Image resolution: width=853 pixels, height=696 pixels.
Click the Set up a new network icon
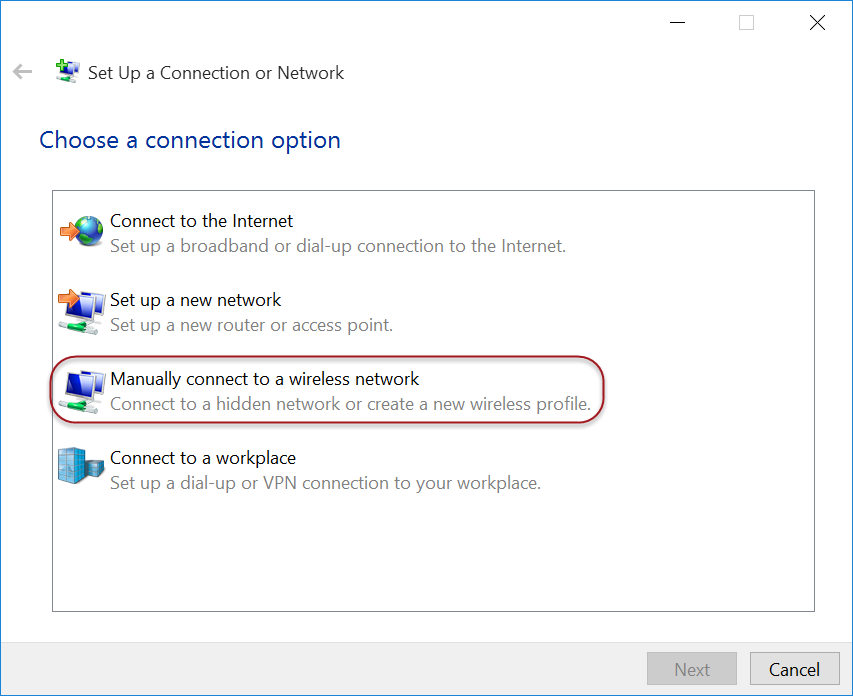click(82, 311)
